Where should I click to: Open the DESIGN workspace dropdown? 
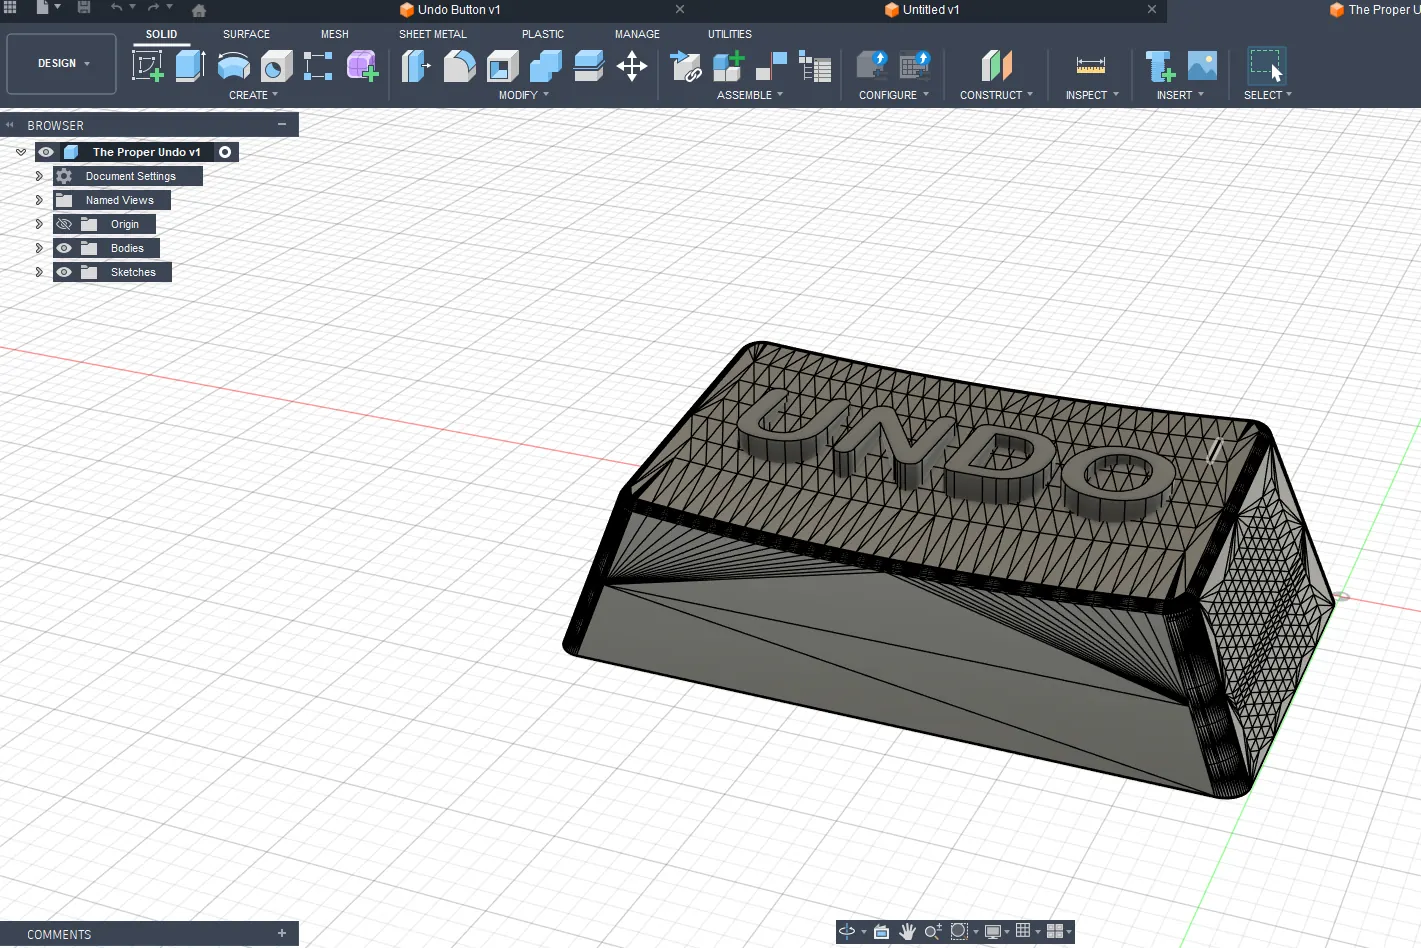61,64
